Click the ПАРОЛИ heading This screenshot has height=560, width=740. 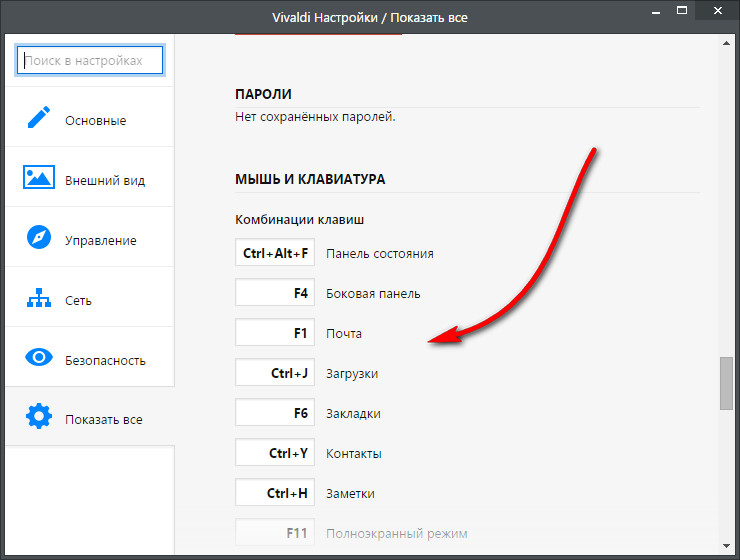coord(263,94)
